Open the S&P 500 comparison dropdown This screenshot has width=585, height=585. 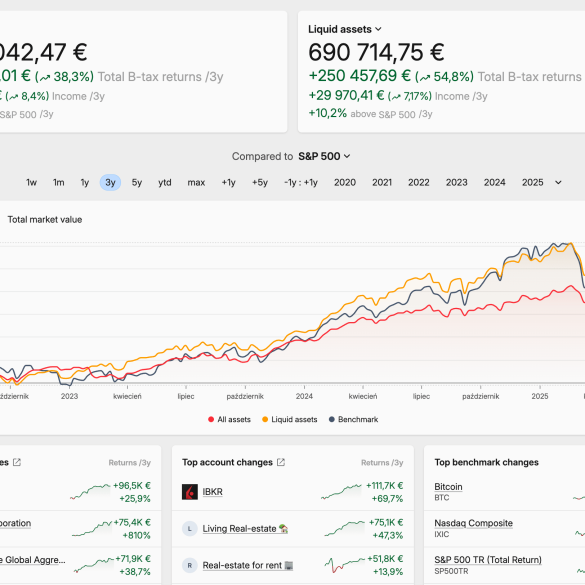pos(324,156)
